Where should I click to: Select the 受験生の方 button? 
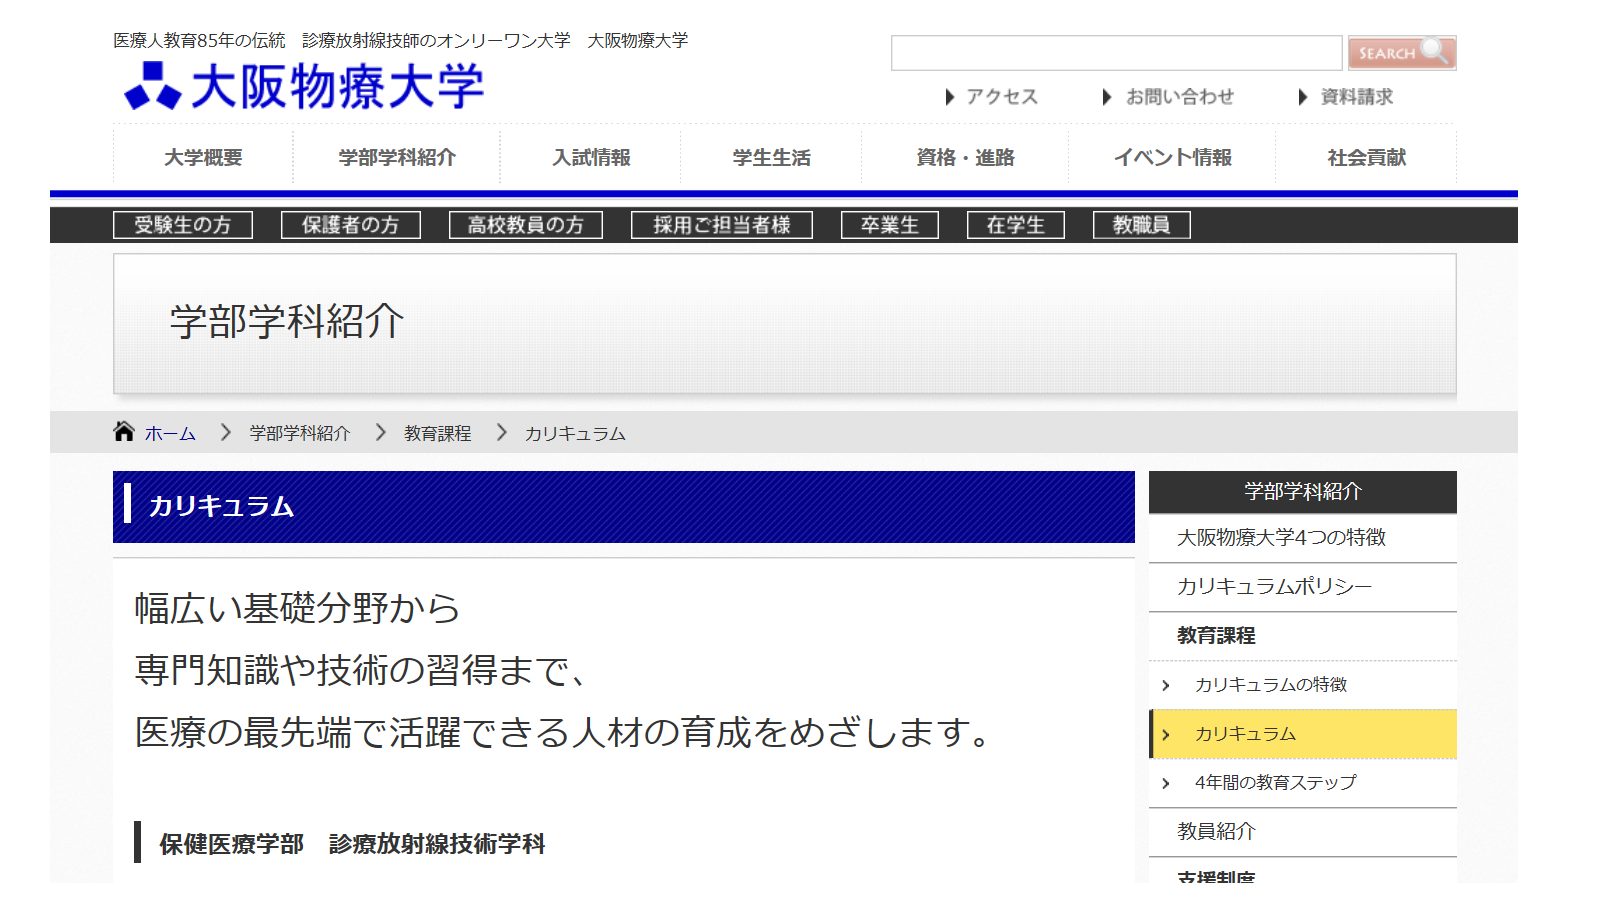point(183,225)
